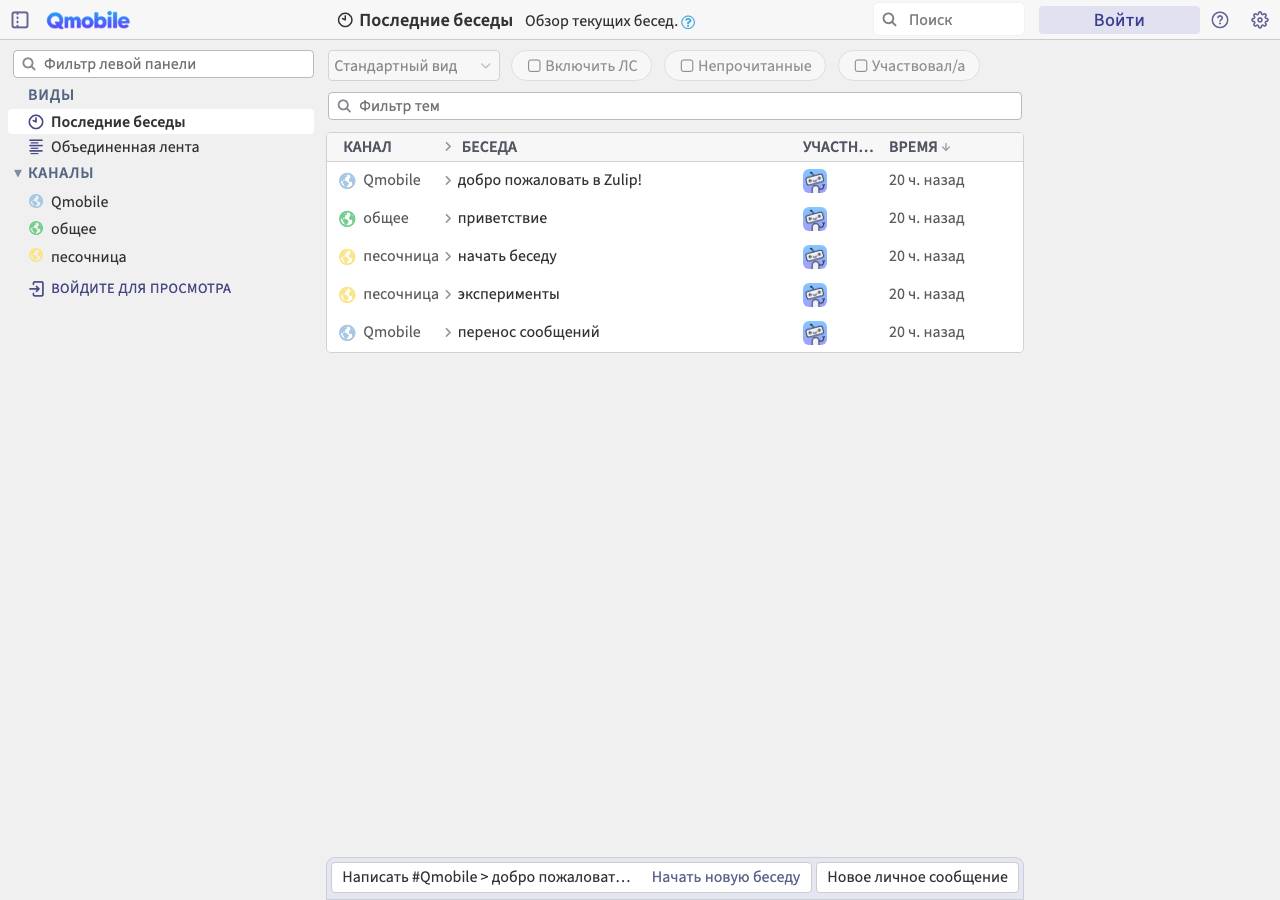The width and height of the screenshot is (1280, 900).
Task: Click the Войти login button
Action: [1119, 20]
